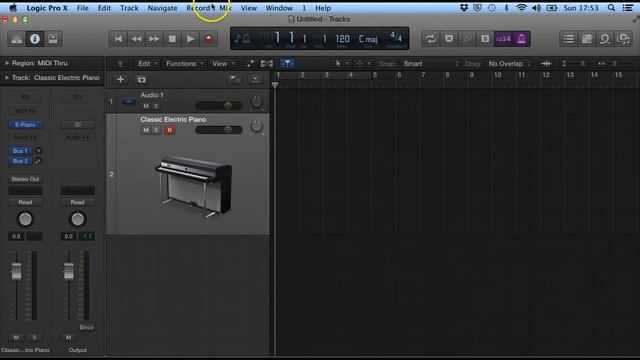Toggle the Tuner button

click(467, 39)
